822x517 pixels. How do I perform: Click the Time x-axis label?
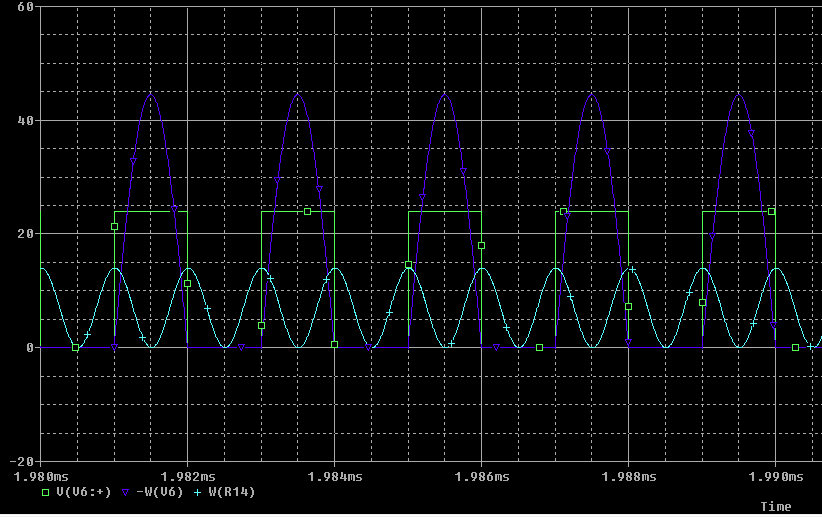coord(776,507)
